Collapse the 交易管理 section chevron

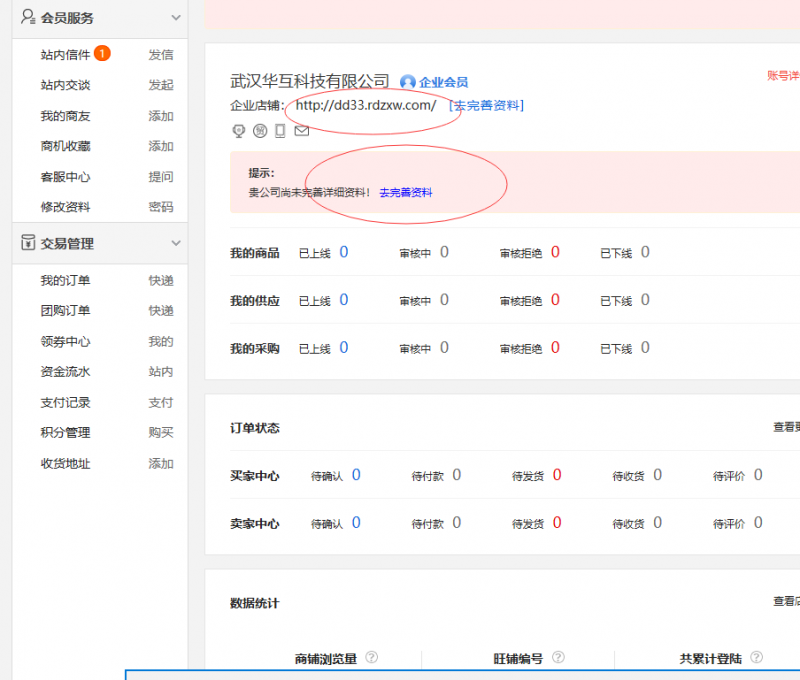coord(176,243)
